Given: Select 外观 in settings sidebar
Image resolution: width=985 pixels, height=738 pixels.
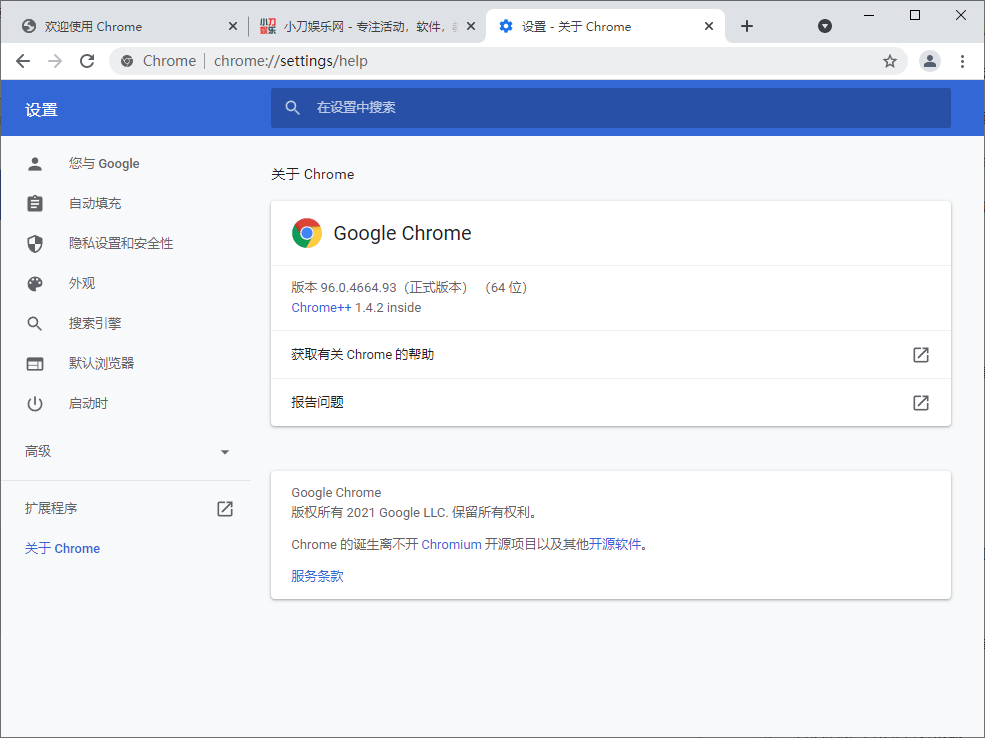Looking at the screenshot, I should [82, 284].
